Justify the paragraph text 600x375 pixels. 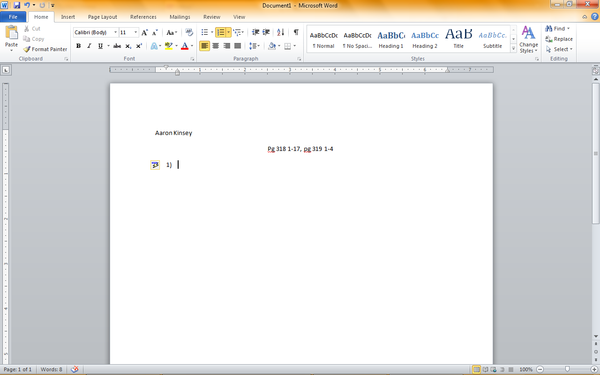tap(238, 46)
